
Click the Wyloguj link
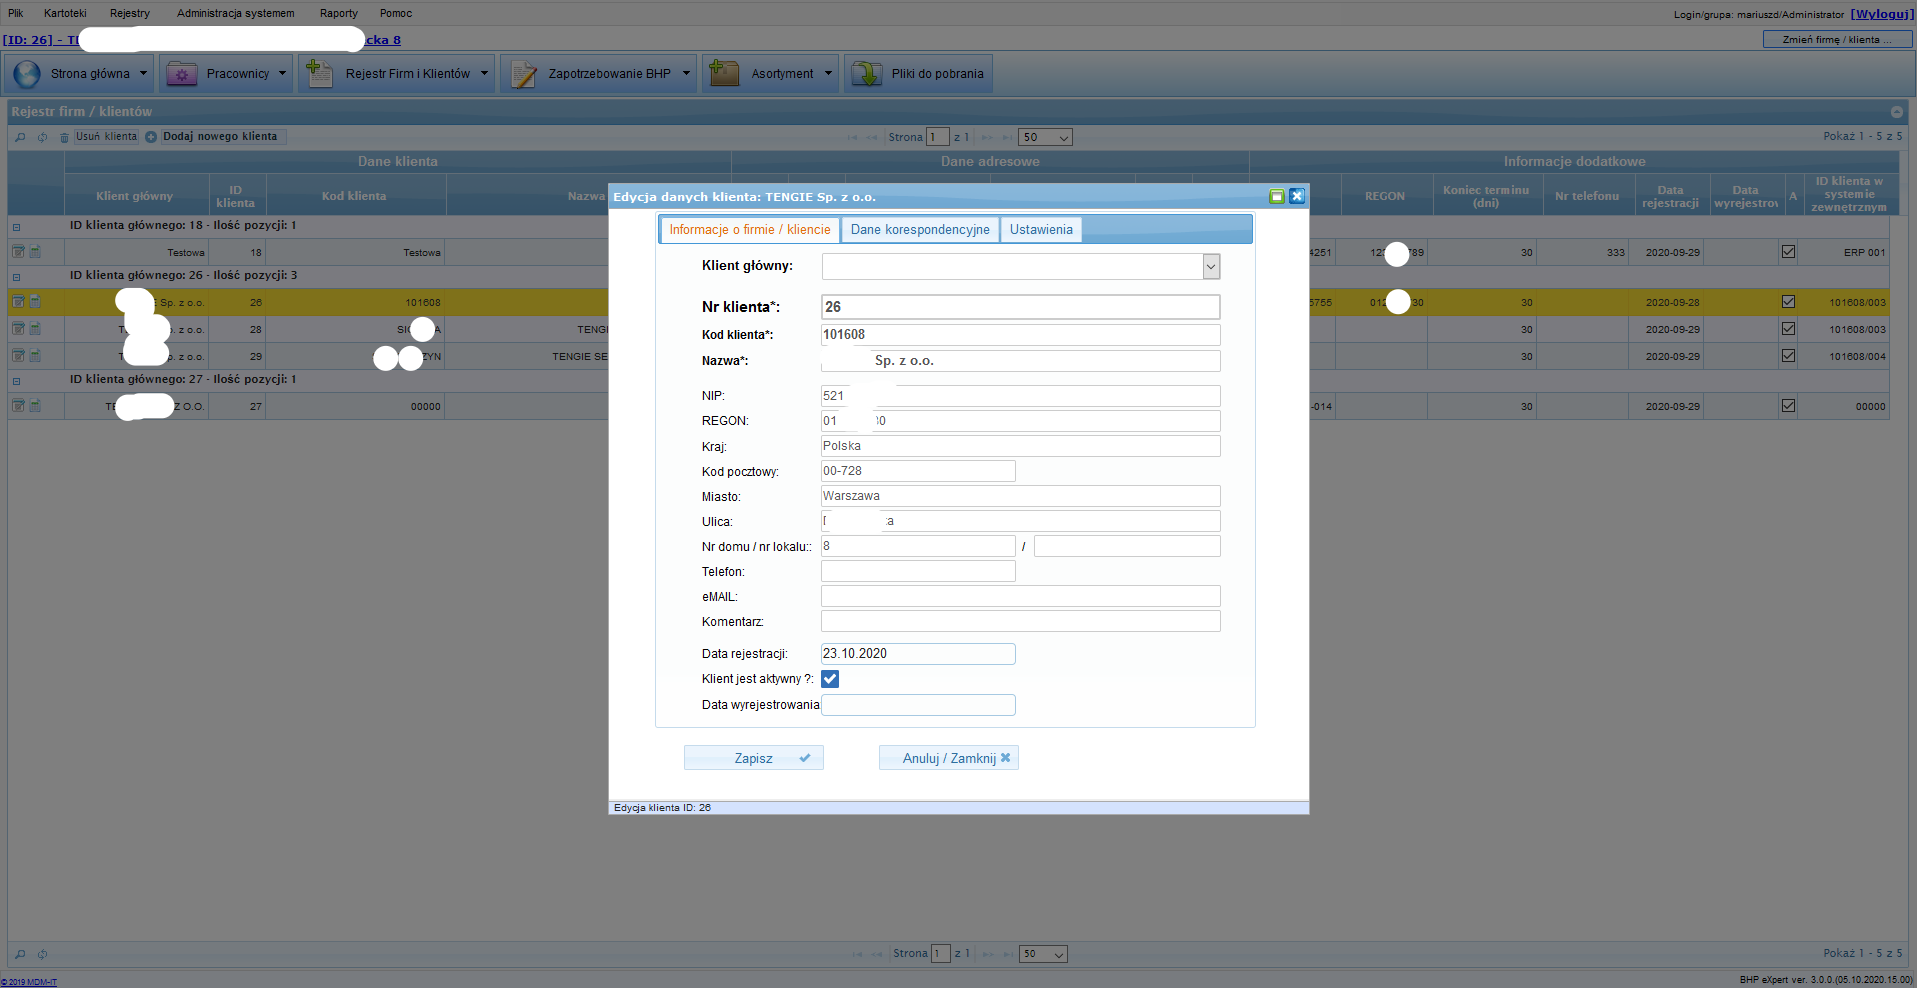[1882, 14]
